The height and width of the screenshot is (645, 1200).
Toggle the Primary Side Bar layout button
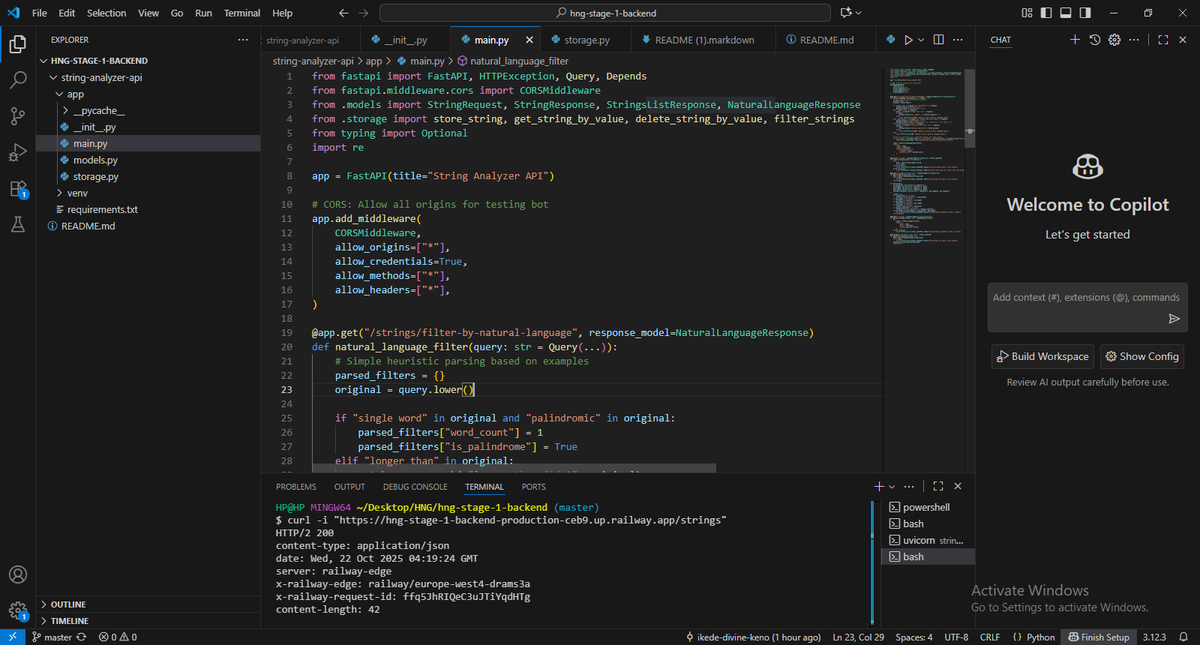[x=1047, y=13]
